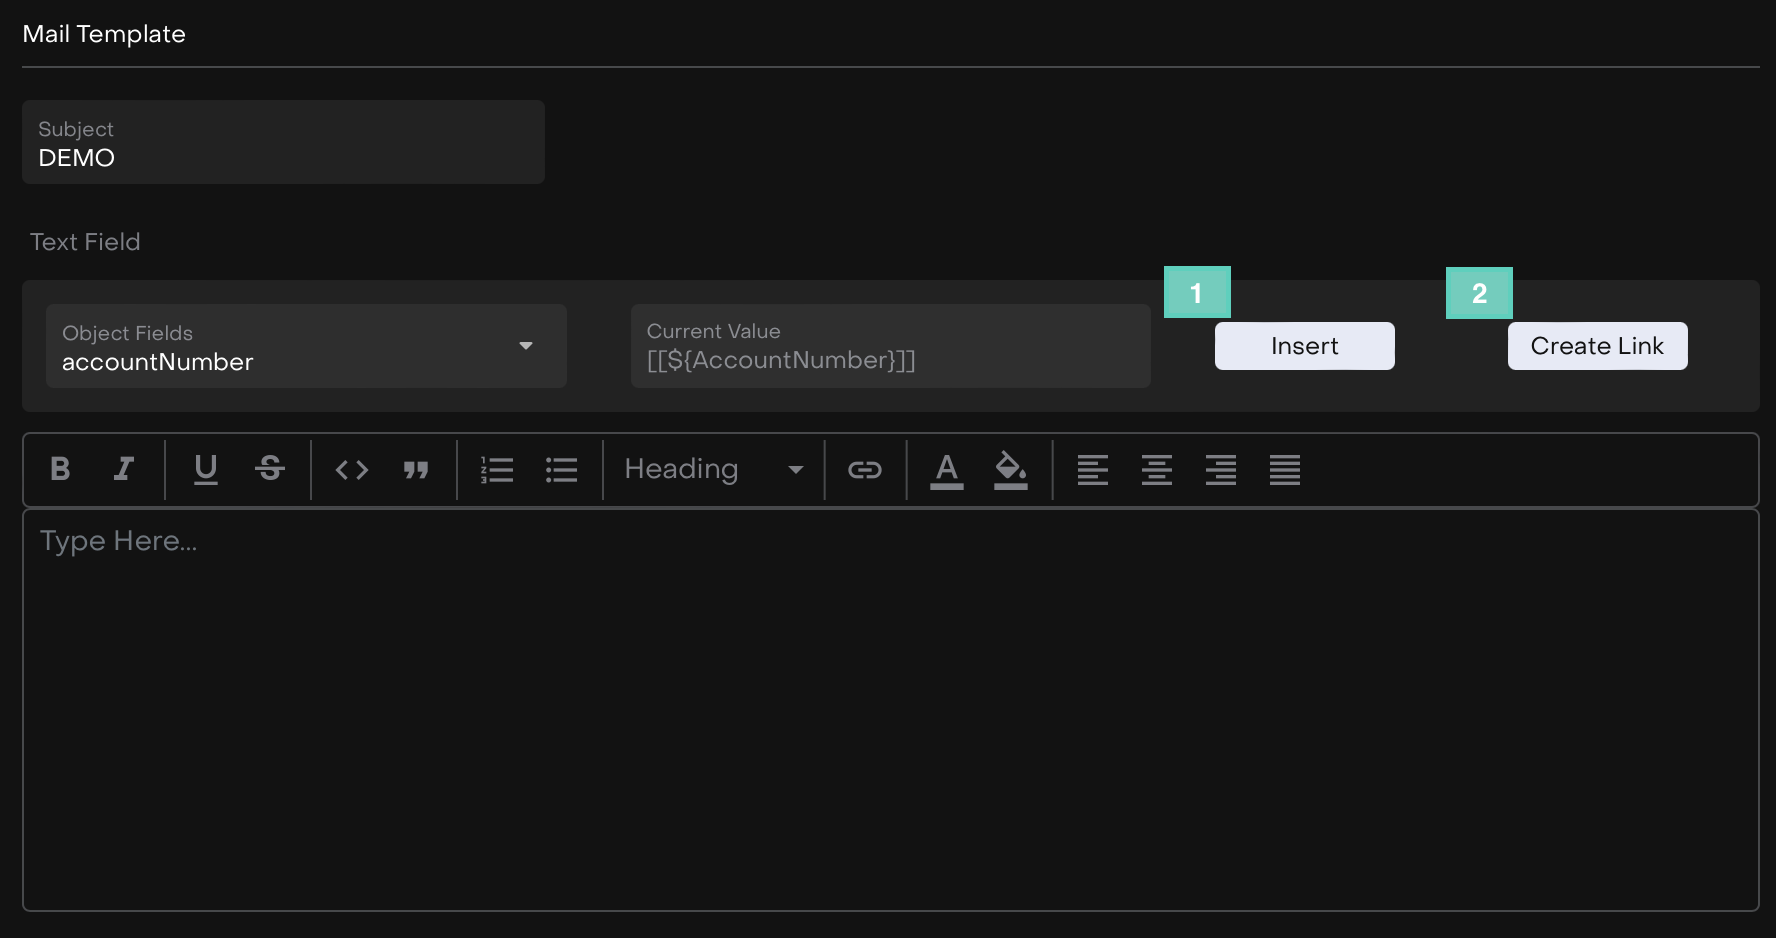Apply strikethrough formatting
Viewport: 1776px width, 938px height.
pos(270,469)
